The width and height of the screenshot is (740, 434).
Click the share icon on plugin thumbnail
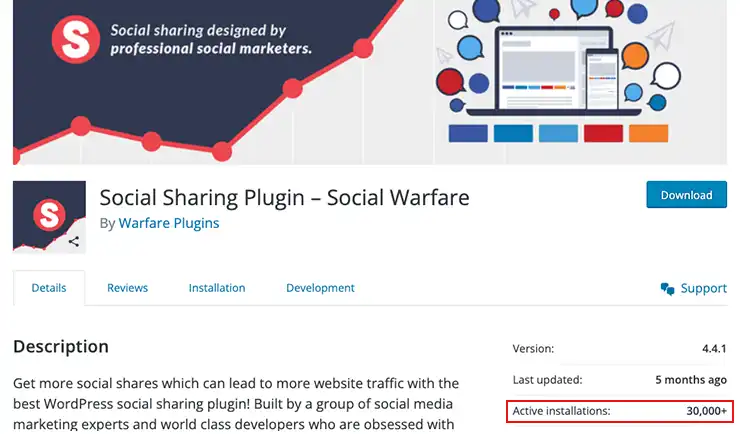pyautogui.click(x=74, y=242)
